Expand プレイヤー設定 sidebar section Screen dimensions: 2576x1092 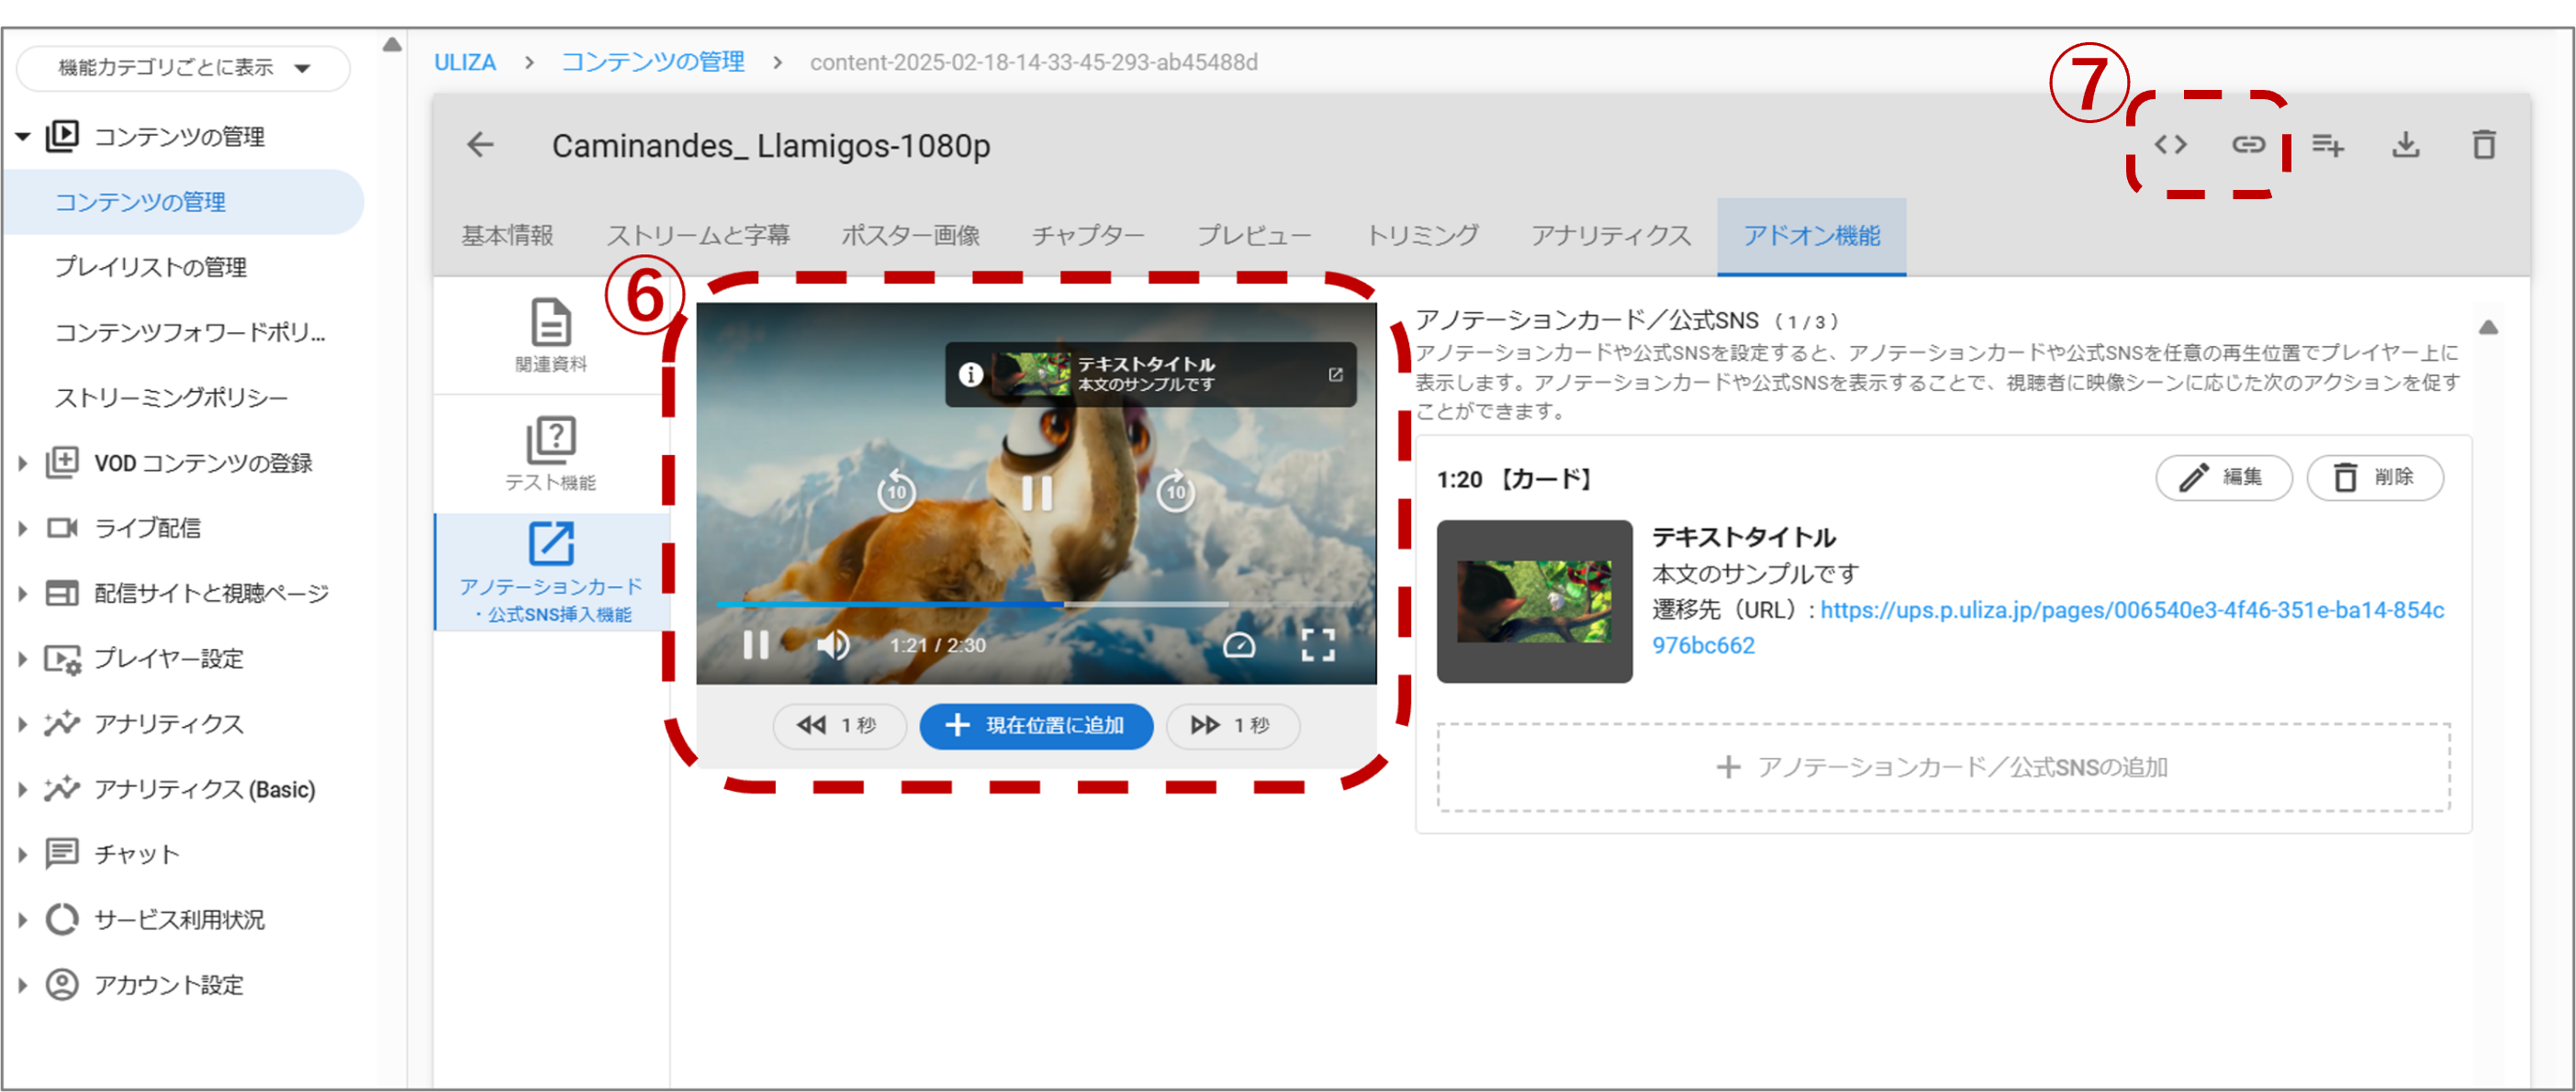coord(22,659)
